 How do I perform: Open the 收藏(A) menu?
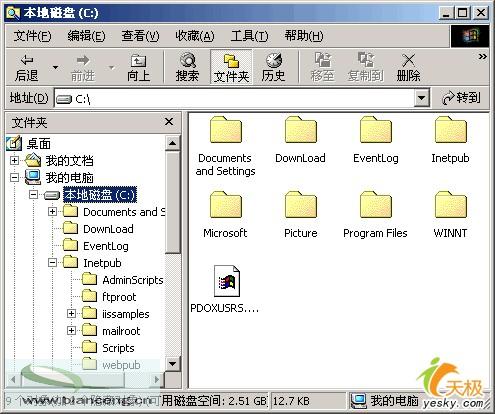point(195,36)
